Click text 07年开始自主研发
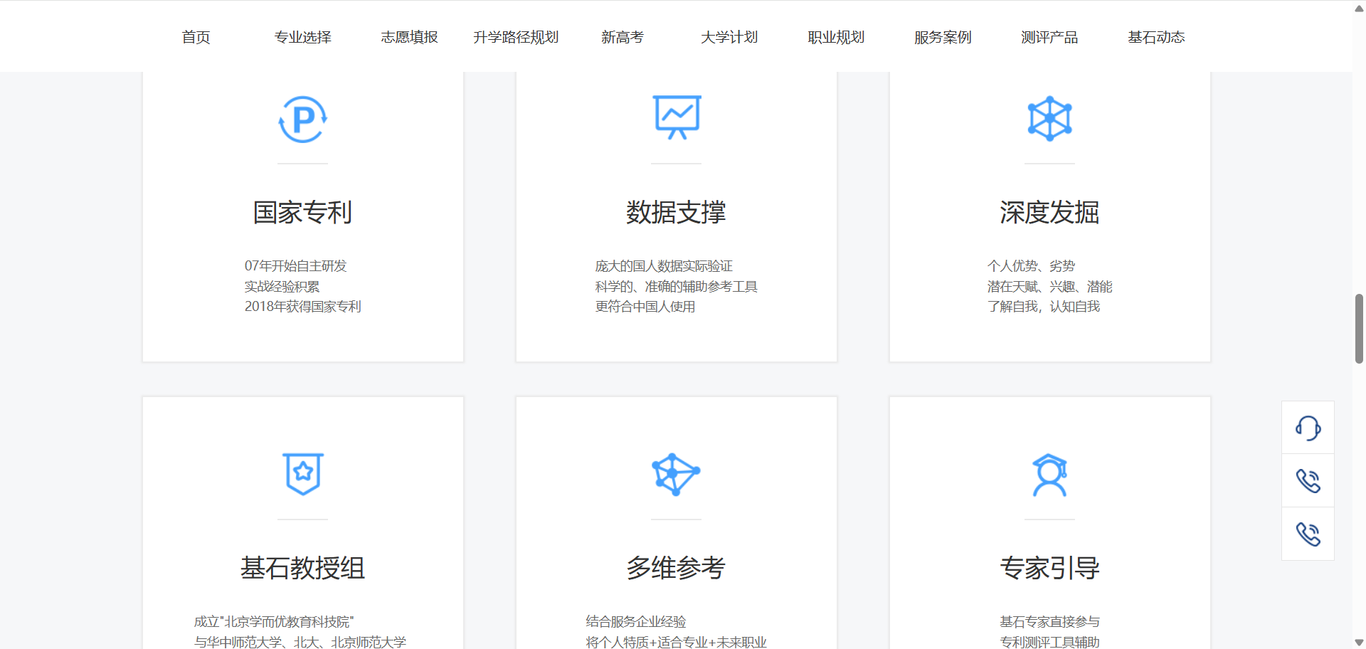 point(296,266)
